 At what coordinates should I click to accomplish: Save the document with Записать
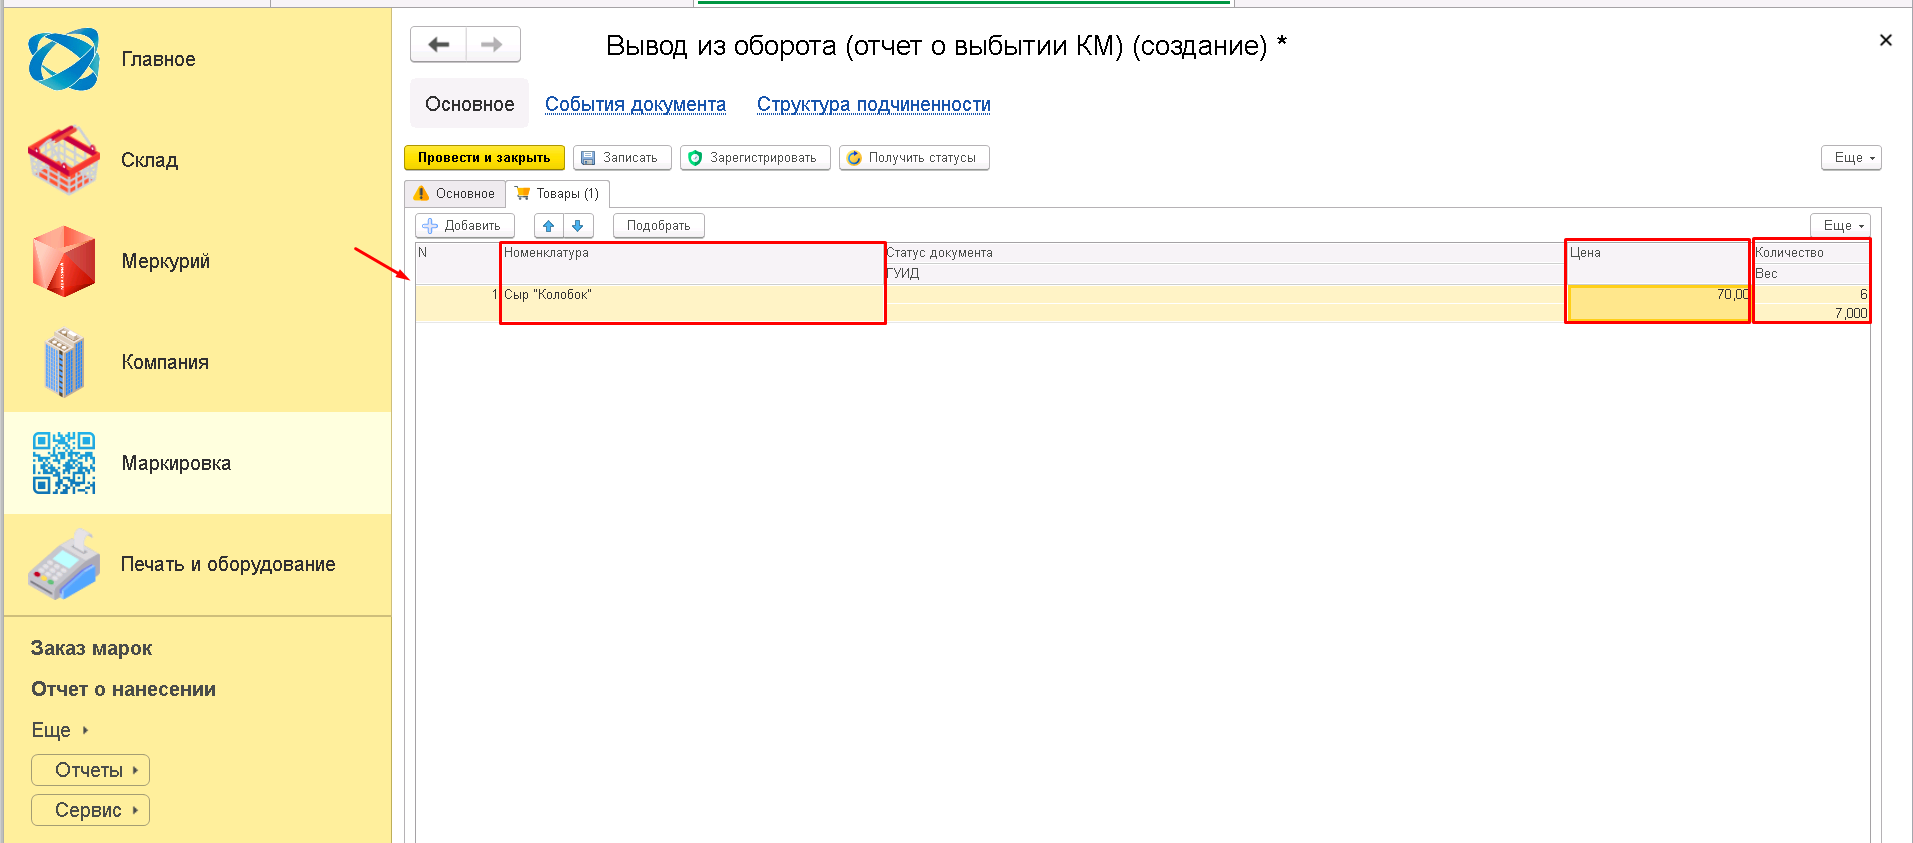click(622, 158)
